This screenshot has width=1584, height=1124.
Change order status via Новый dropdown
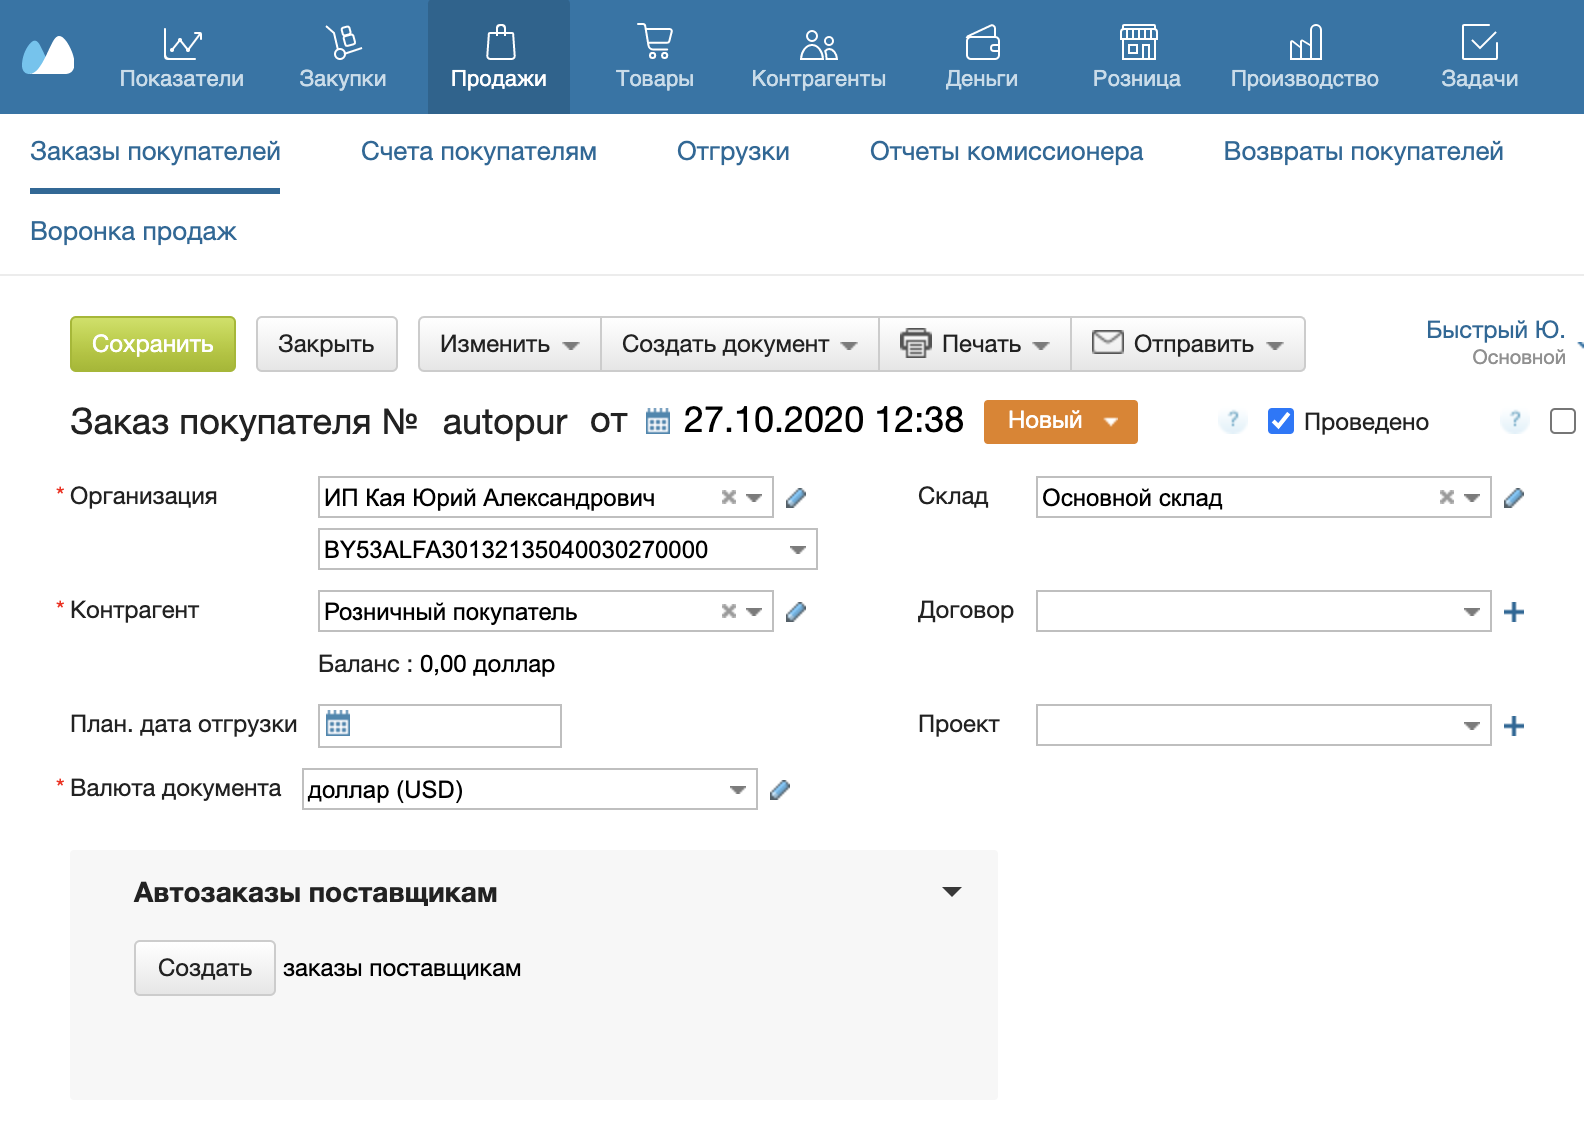tap(1061, 421)
